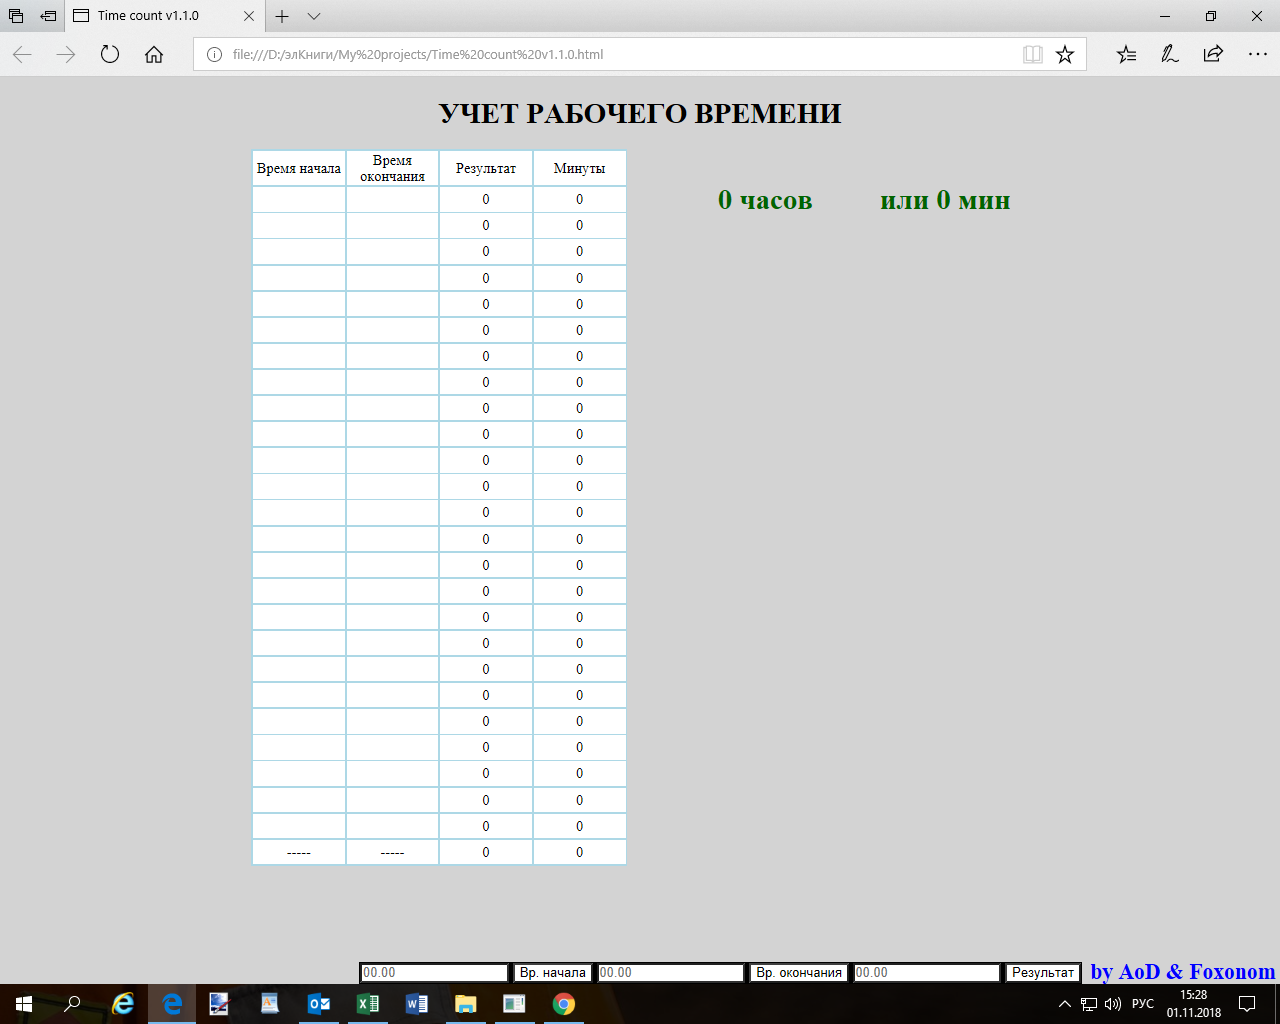Open the Action Center notifications icon

coord(1247,1004)
